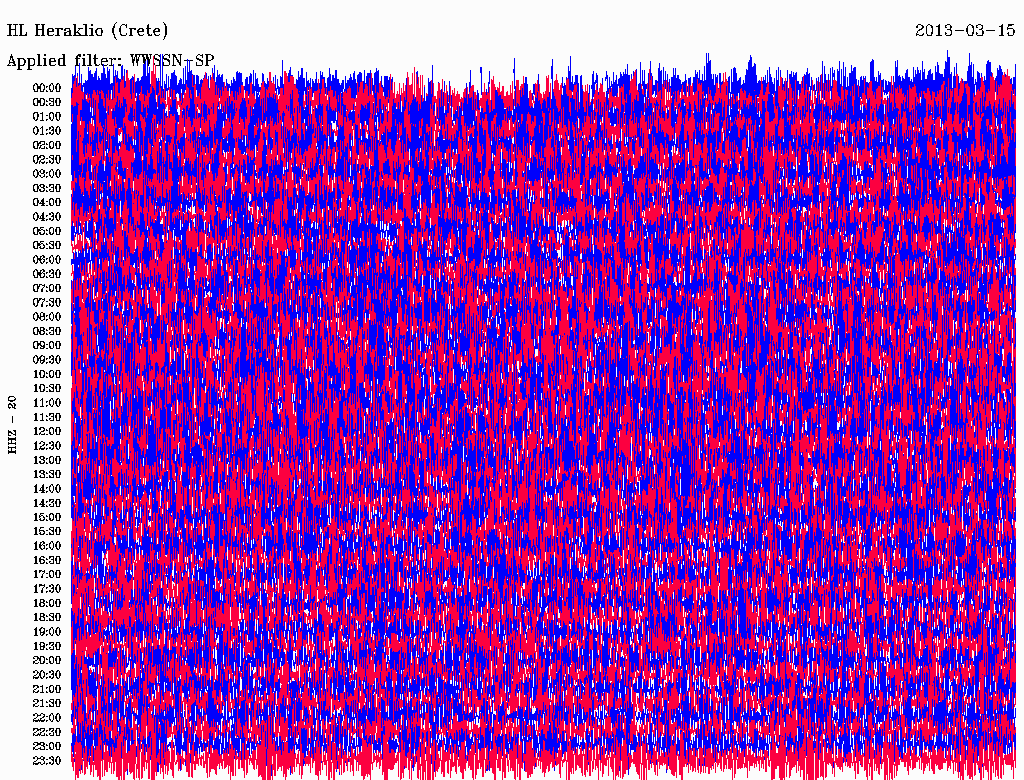Viewport: 1024px width, 780px height.
Task: Select the 06:00 trace time label
Action: coord(47,260)
